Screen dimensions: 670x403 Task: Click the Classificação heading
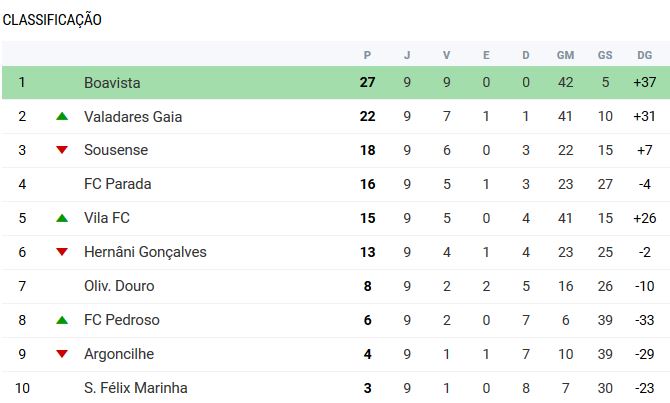(52, 20)
